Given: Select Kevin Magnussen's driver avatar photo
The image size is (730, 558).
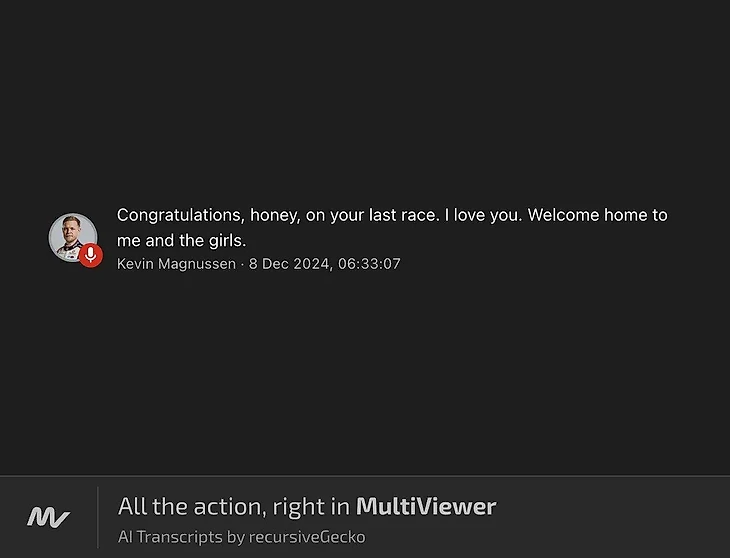Looking at the screenshot, I should click(x=73, y=237).
